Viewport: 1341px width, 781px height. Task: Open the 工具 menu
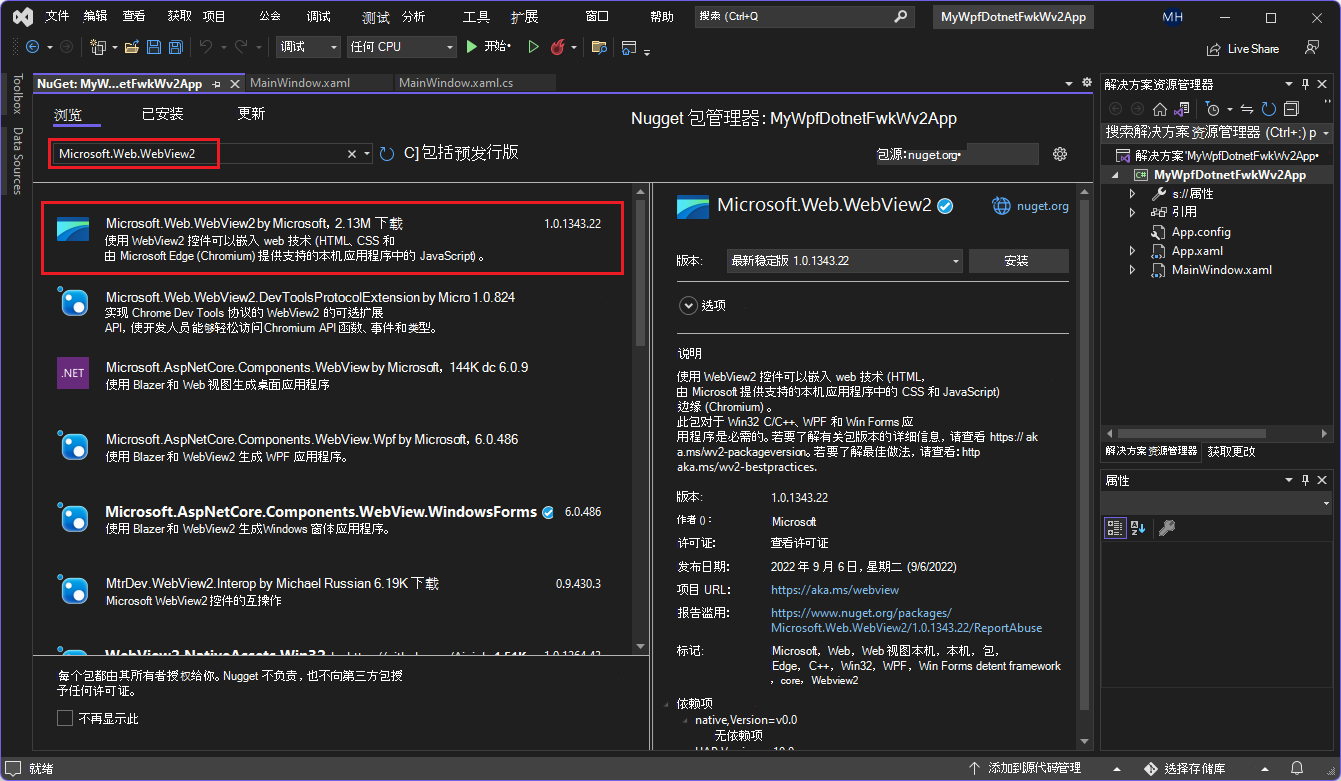tap(478, 15)
